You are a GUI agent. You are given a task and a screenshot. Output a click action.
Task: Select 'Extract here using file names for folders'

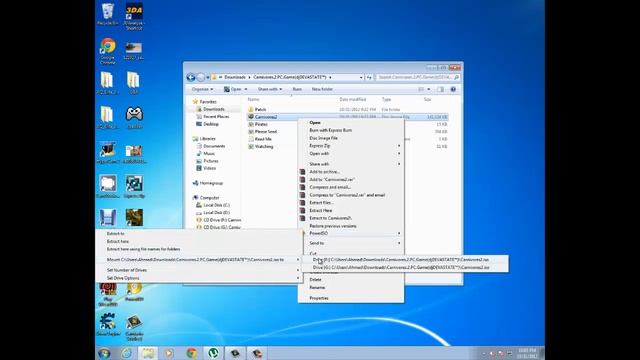click(x=143, y=249)
